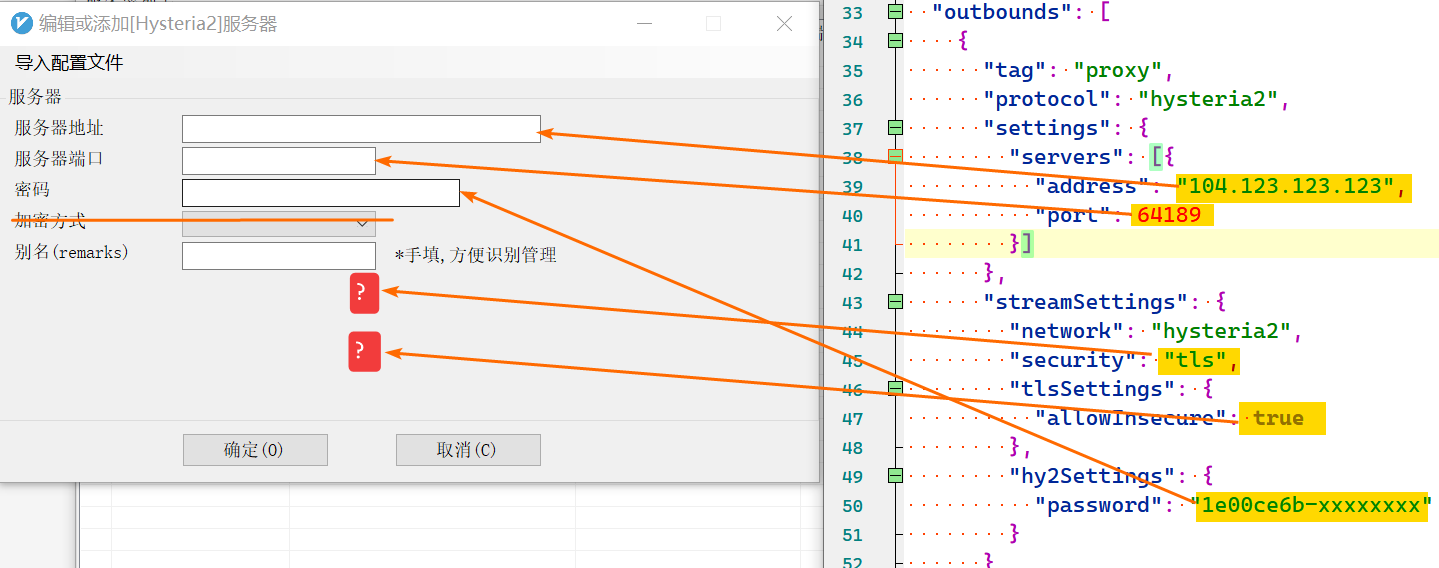Click the lower red question mark icon

364,352
